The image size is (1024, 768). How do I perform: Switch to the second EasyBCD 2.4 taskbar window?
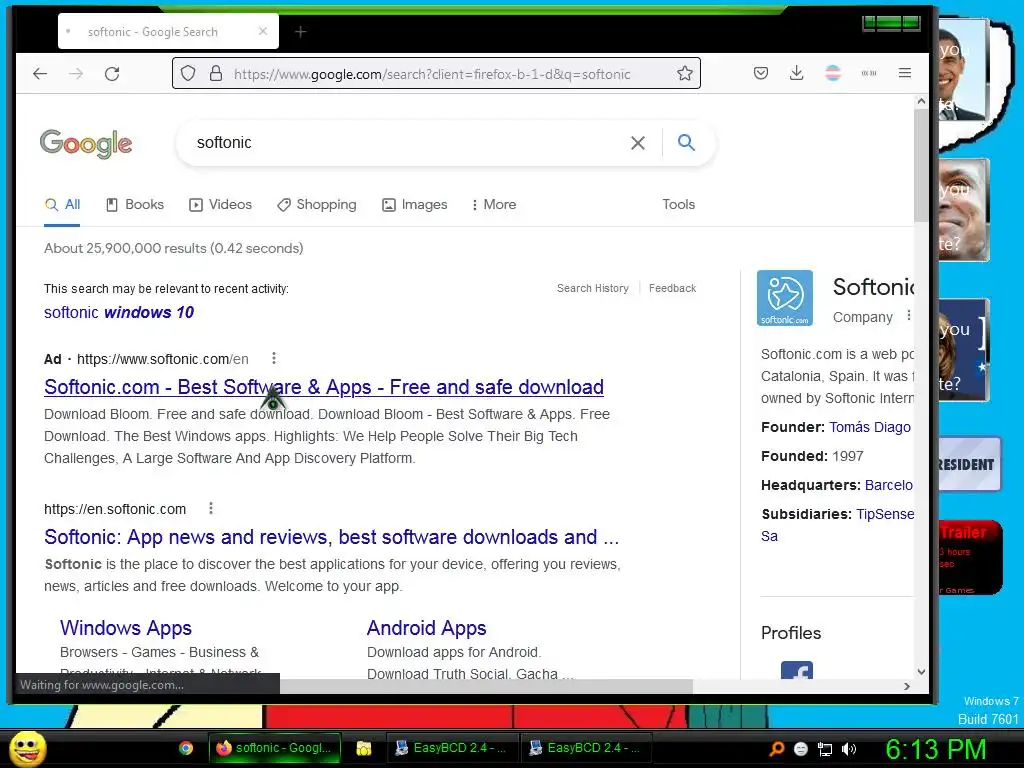[586, 748]
